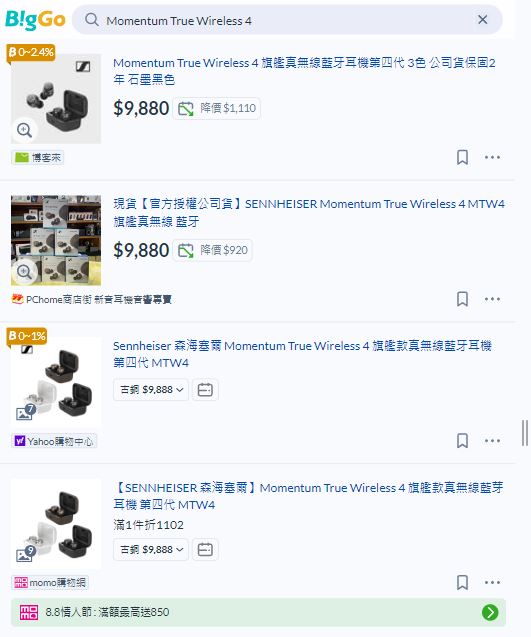The height and width of the screenshot is (637, 531).
Task: Bookmark the Yahoo購物中心 listing
Action: coord(462,441)
